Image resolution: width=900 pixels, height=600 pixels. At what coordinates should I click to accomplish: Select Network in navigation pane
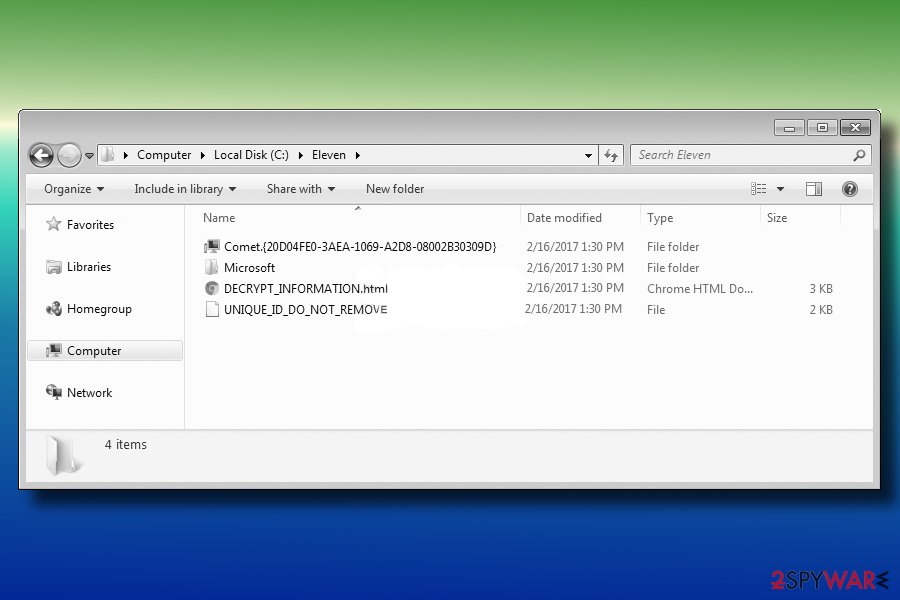coord(90,393)
